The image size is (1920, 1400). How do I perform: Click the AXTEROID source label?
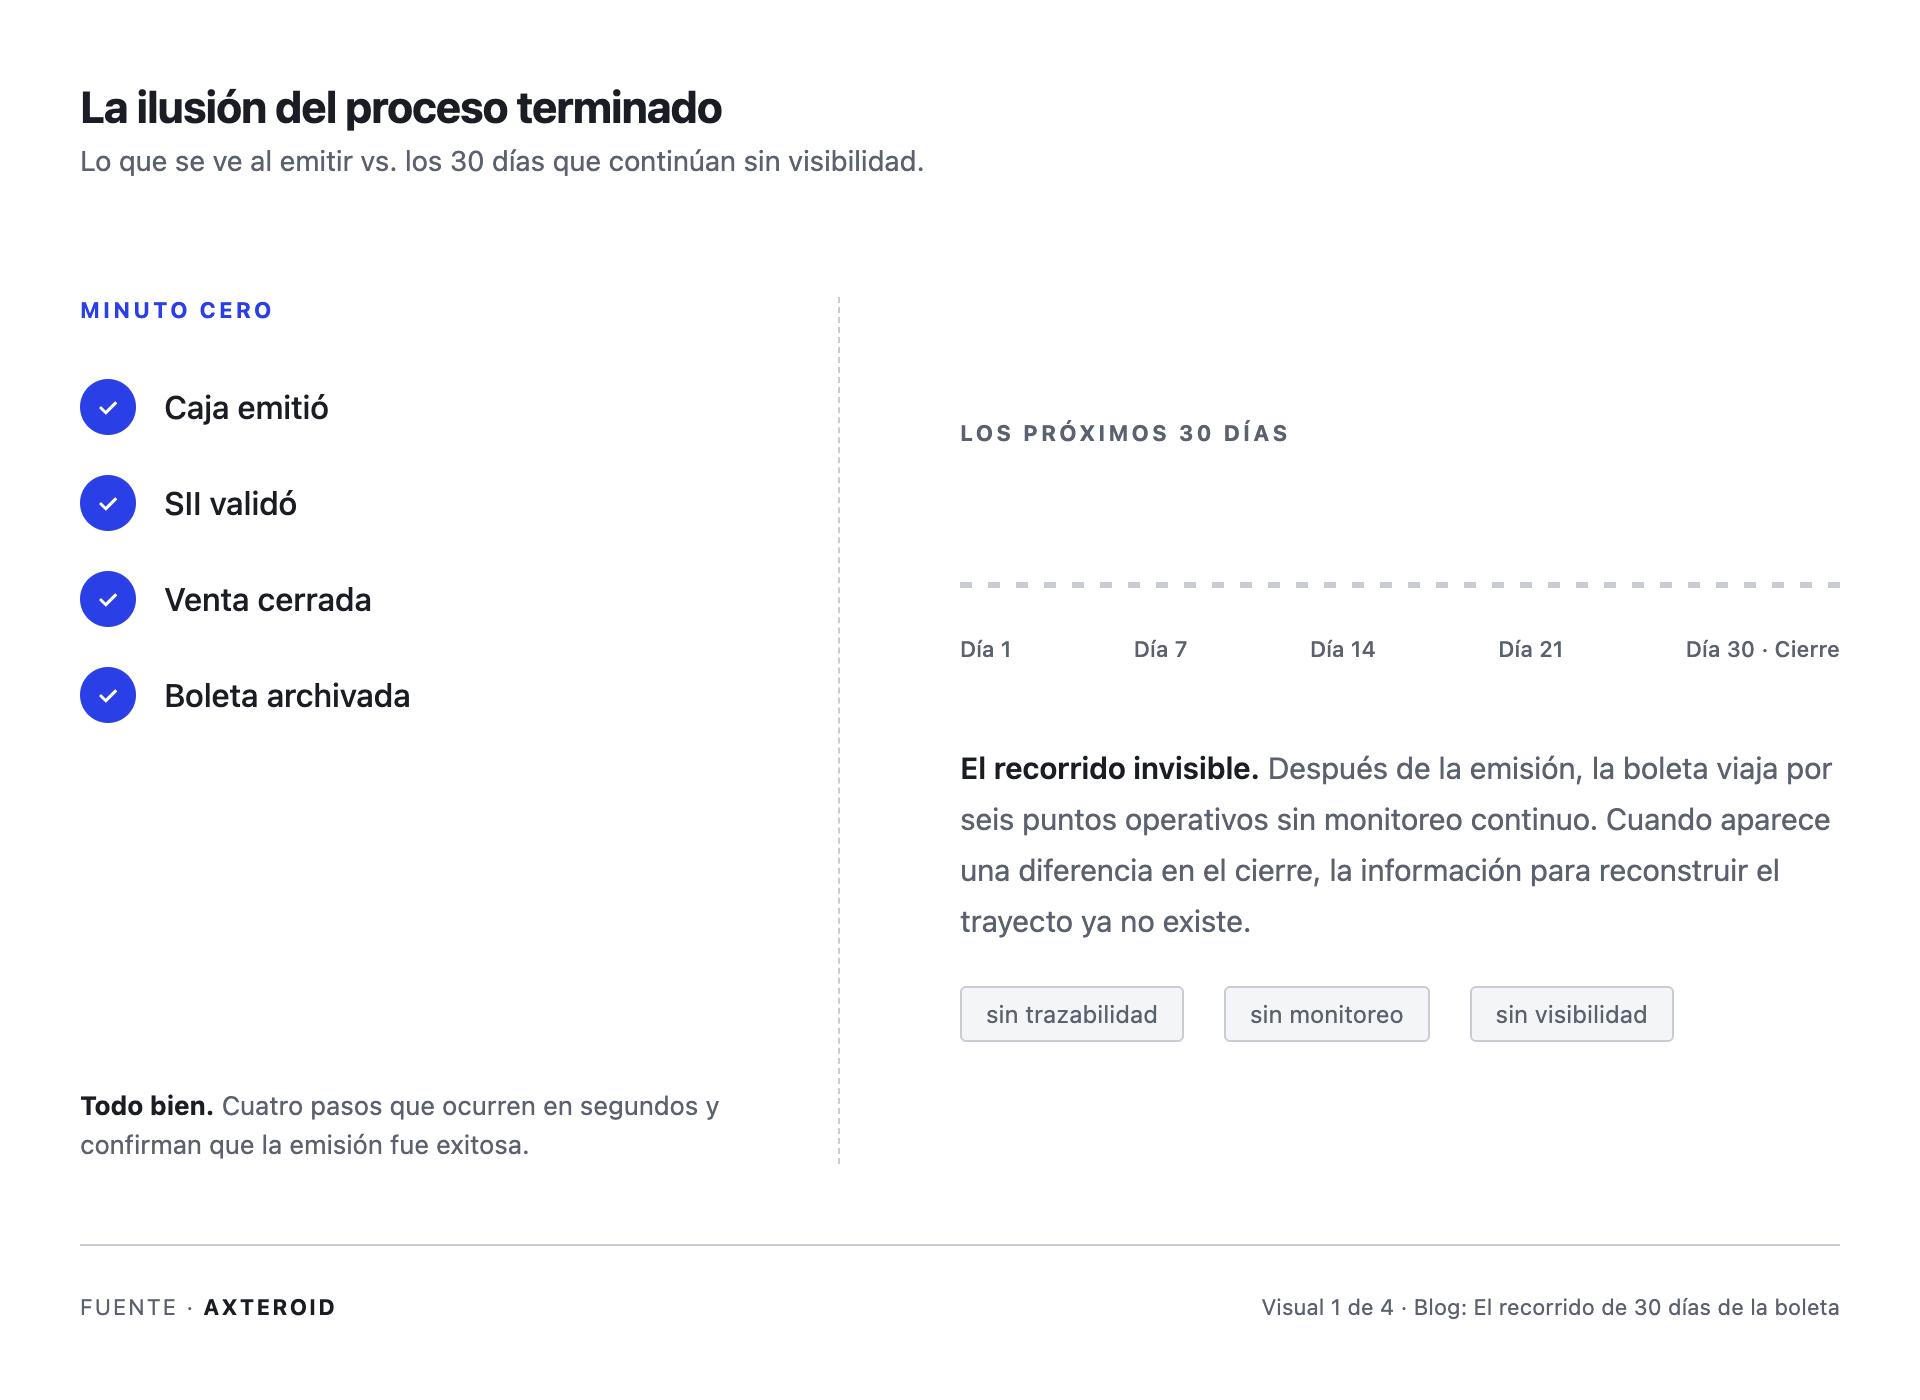point(270,1307)
